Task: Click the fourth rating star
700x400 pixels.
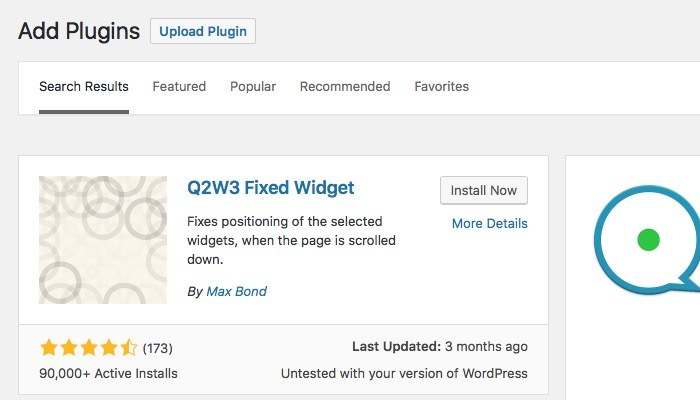Action: click(x=108, y=348)
